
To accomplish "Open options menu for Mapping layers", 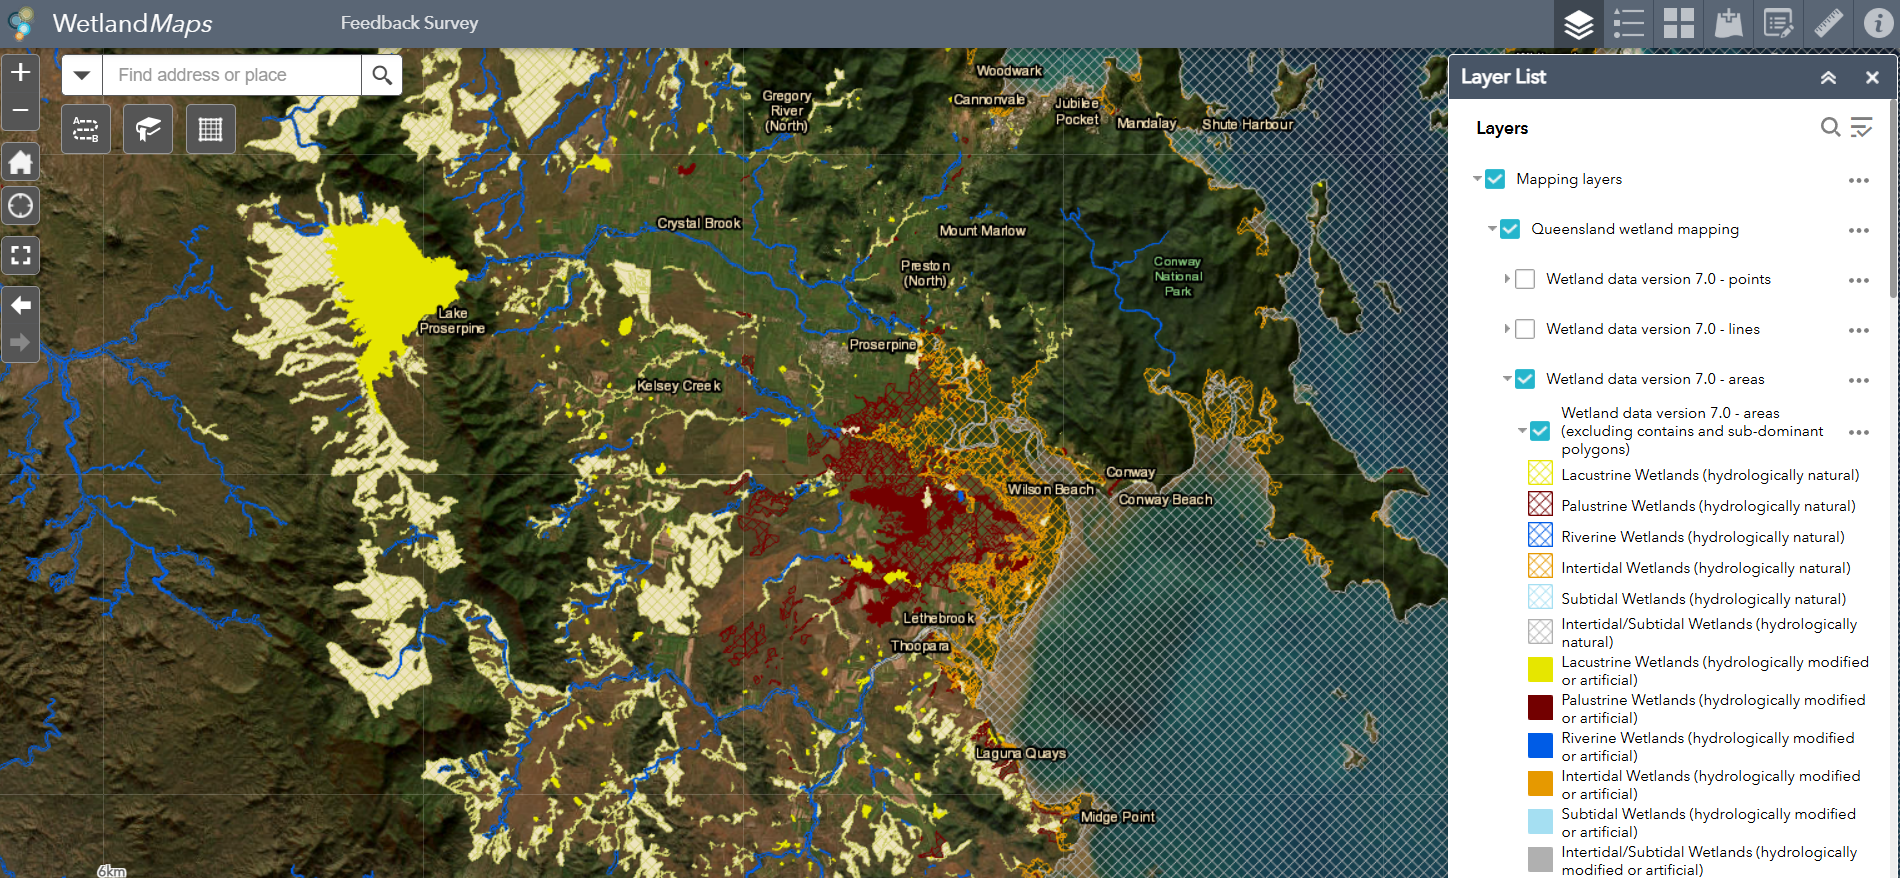I will [x=1858, y=180].
